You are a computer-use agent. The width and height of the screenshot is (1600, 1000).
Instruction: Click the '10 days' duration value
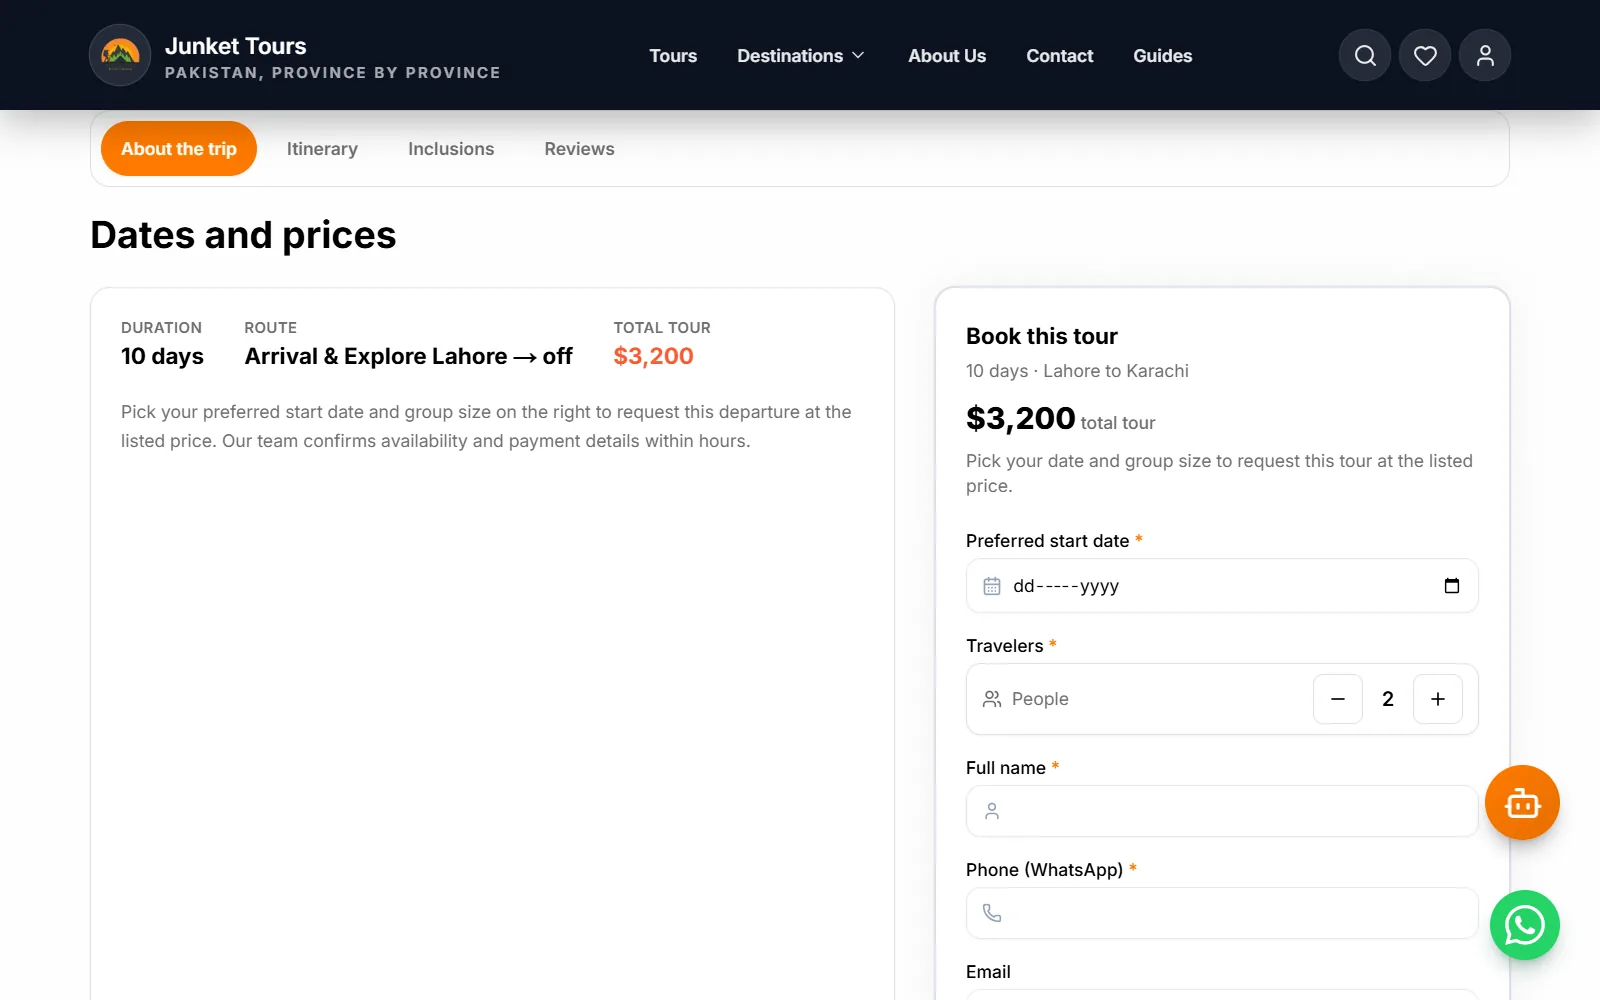pyautogui.click(x=162, y=356)
